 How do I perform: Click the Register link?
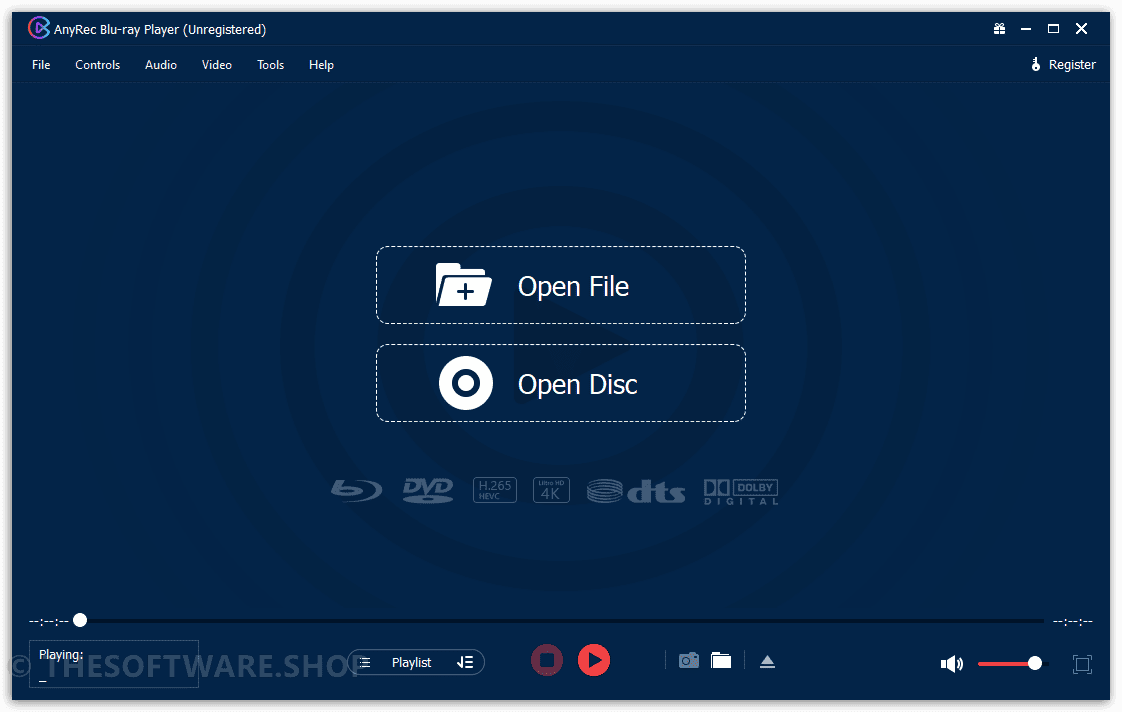pyautogui.click(x=1063, y=65)
